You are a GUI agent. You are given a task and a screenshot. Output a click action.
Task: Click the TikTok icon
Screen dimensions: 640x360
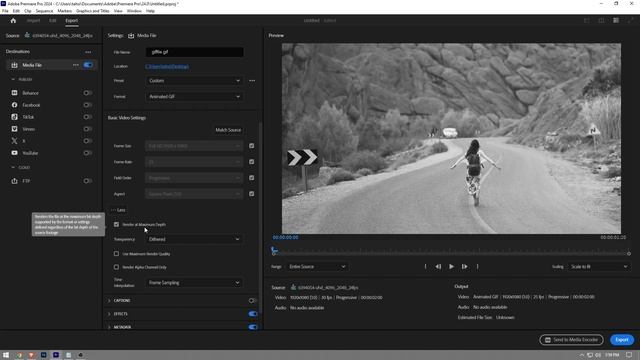click(x=14, y=117)
